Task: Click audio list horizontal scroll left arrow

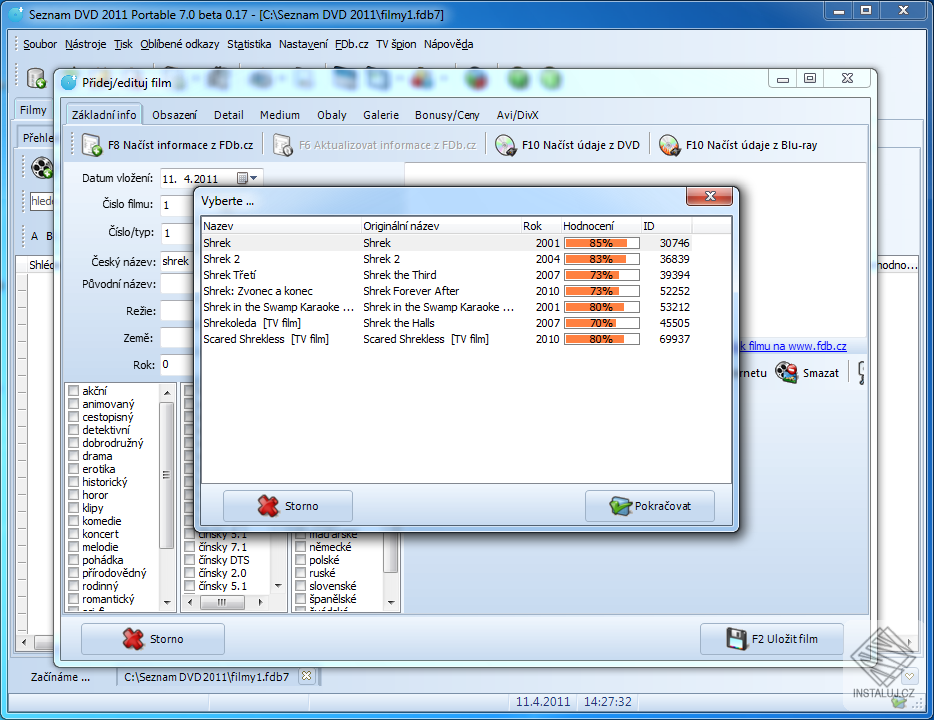Action: click(190, 602)
